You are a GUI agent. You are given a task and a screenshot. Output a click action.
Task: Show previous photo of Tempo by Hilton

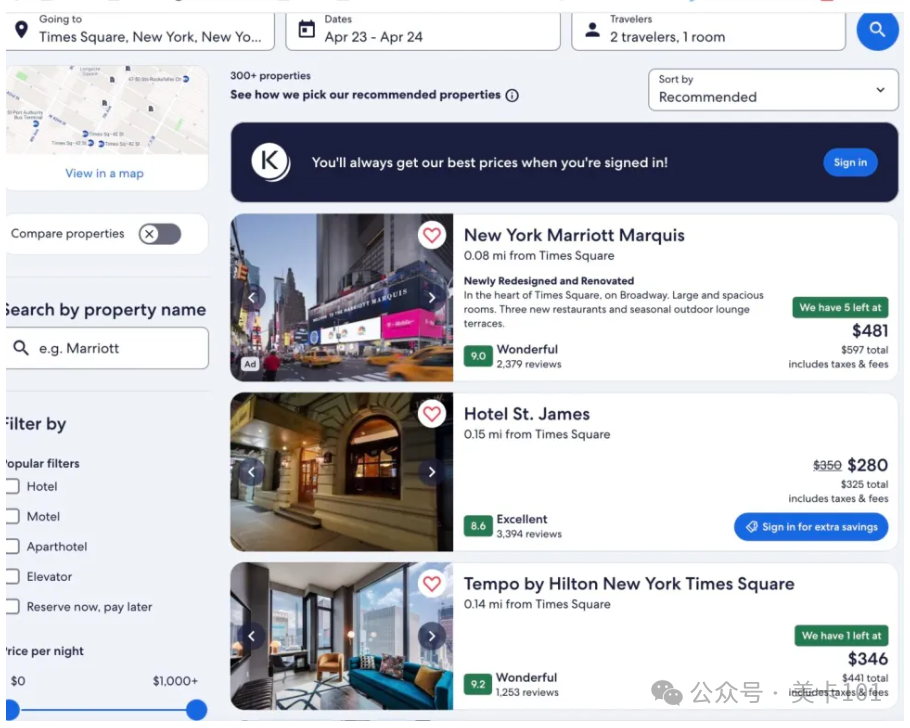pos(251,636)
